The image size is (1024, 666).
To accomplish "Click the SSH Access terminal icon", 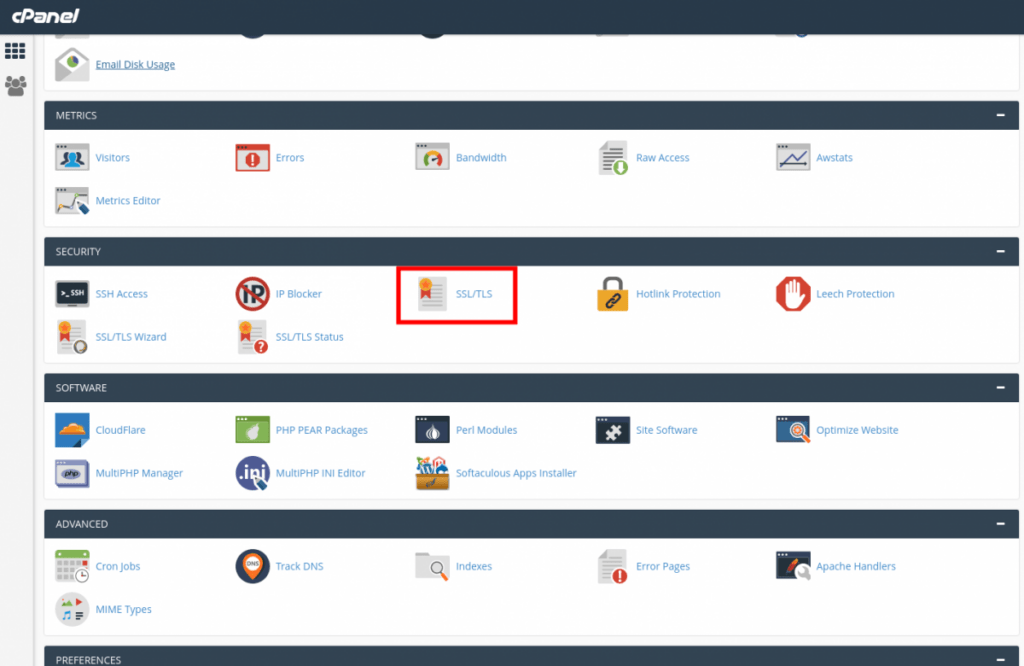I will coord(72,294).
